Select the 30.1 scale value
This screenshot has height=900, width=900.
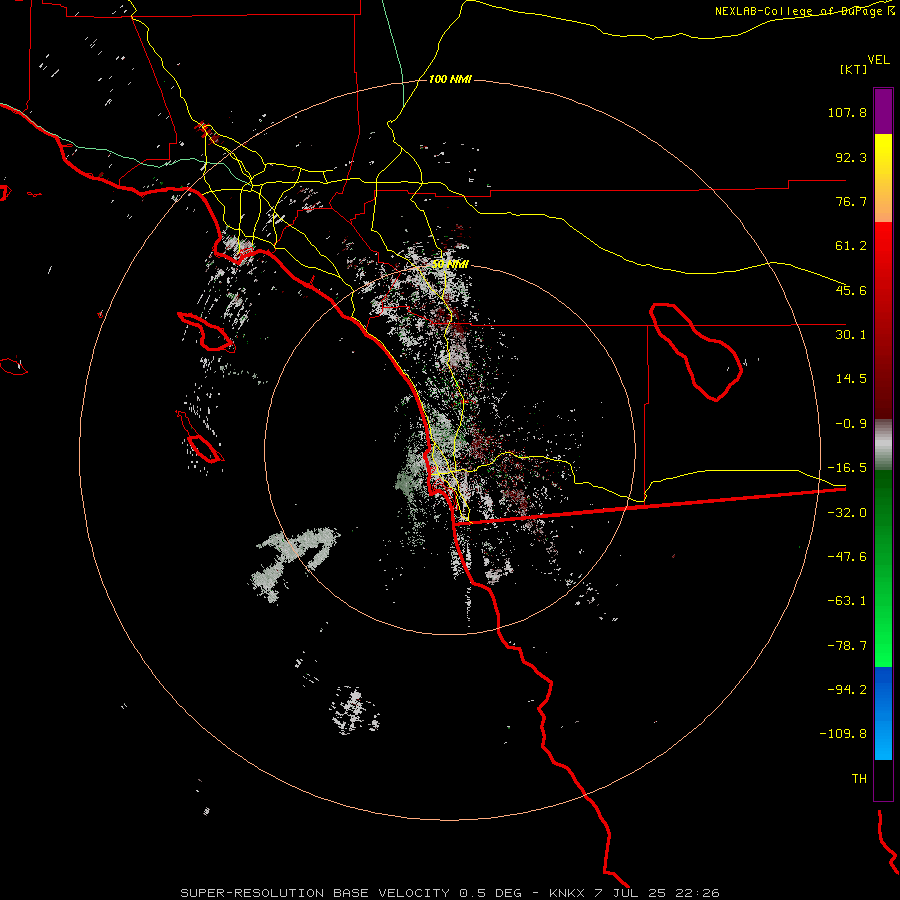pos(851,335)
